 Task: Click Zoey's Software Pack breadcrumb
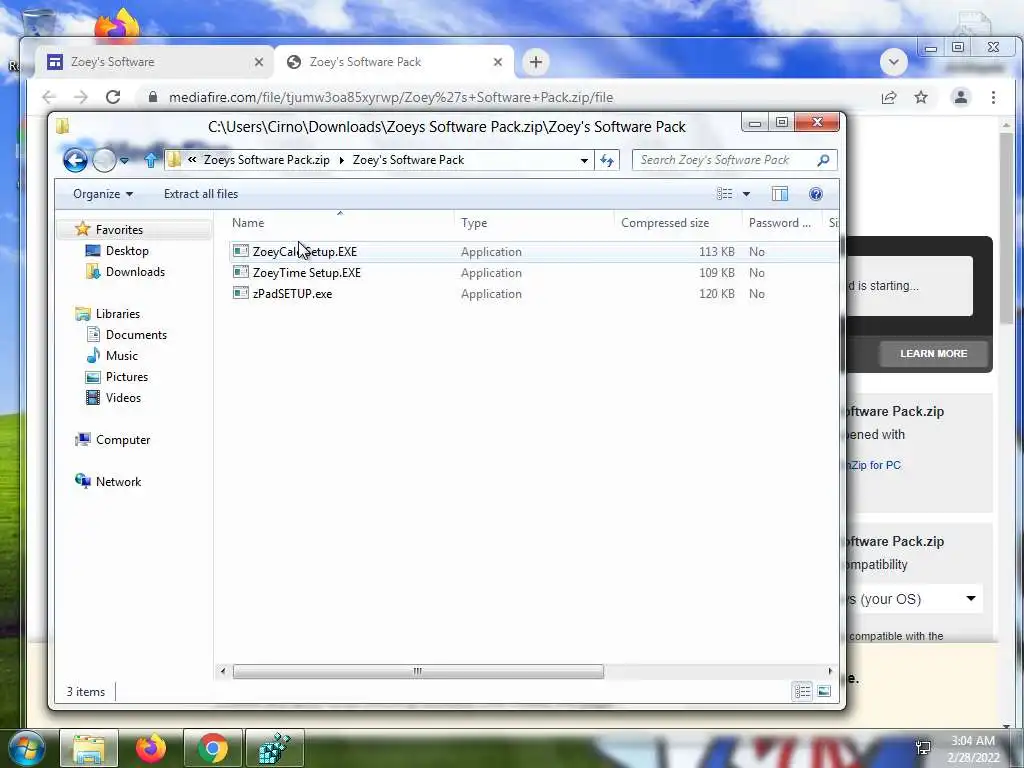click(408, 160)
